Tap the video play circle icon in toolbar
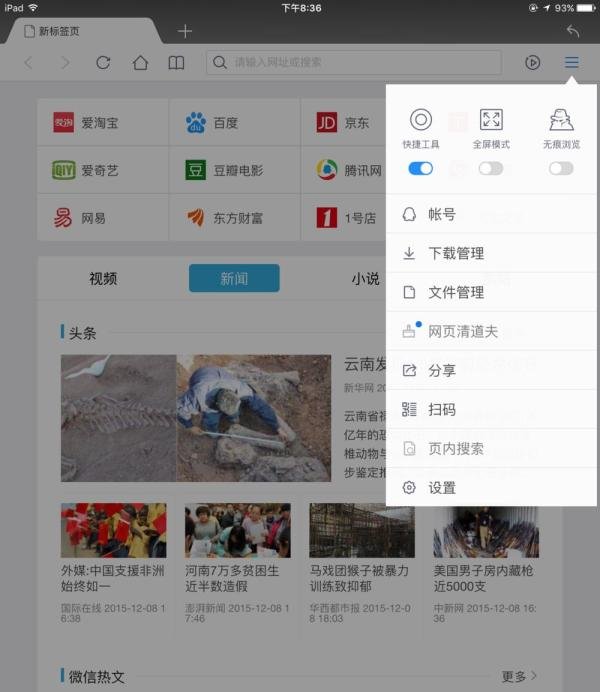The height and width of the screenshot is (692, 600). pyautogui.click(x=533, y=62)
